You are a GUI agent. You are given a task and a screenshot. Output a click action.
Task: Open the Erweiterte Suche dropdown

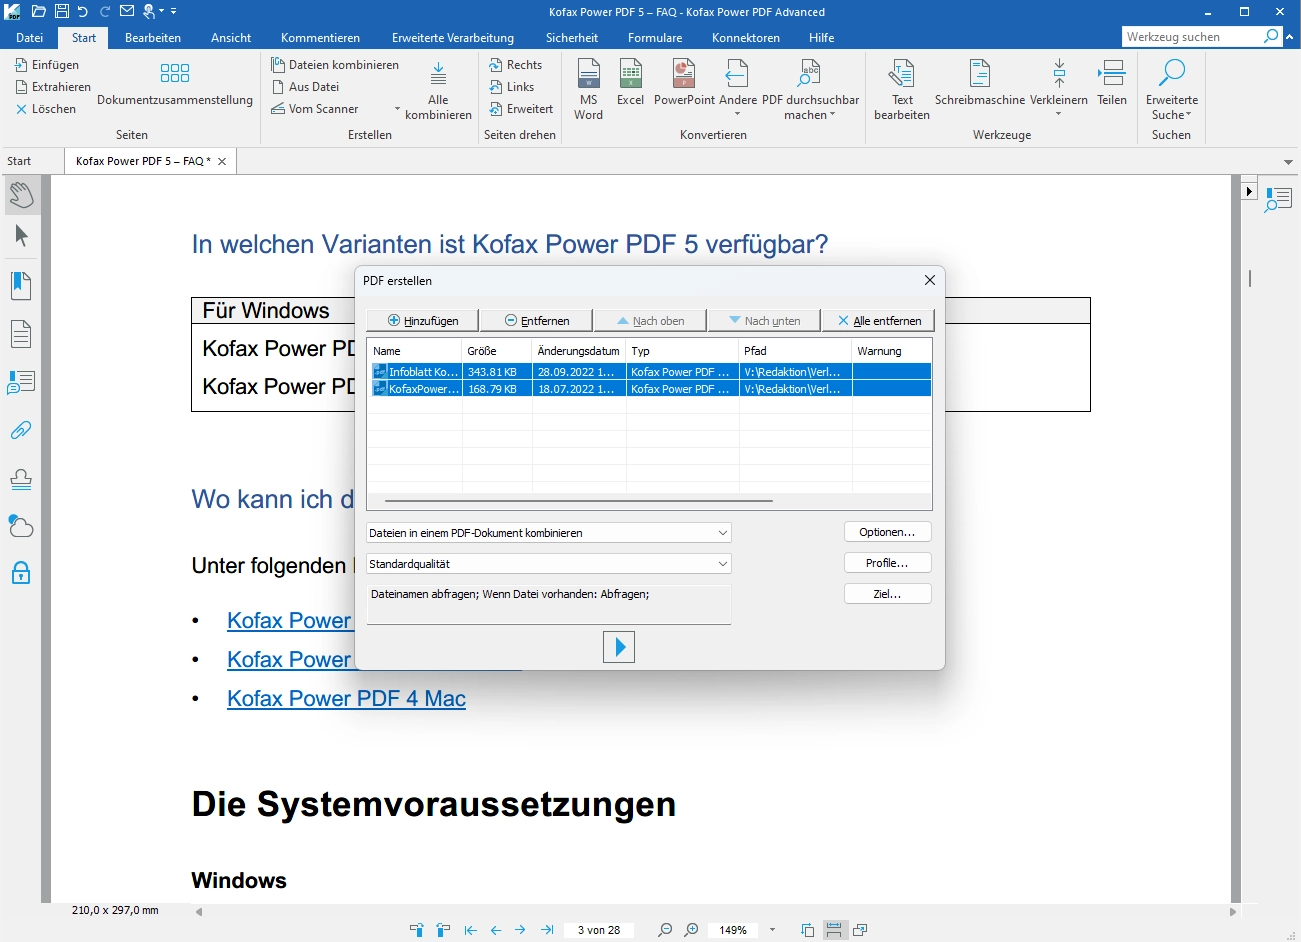[x=1189, y=115]
